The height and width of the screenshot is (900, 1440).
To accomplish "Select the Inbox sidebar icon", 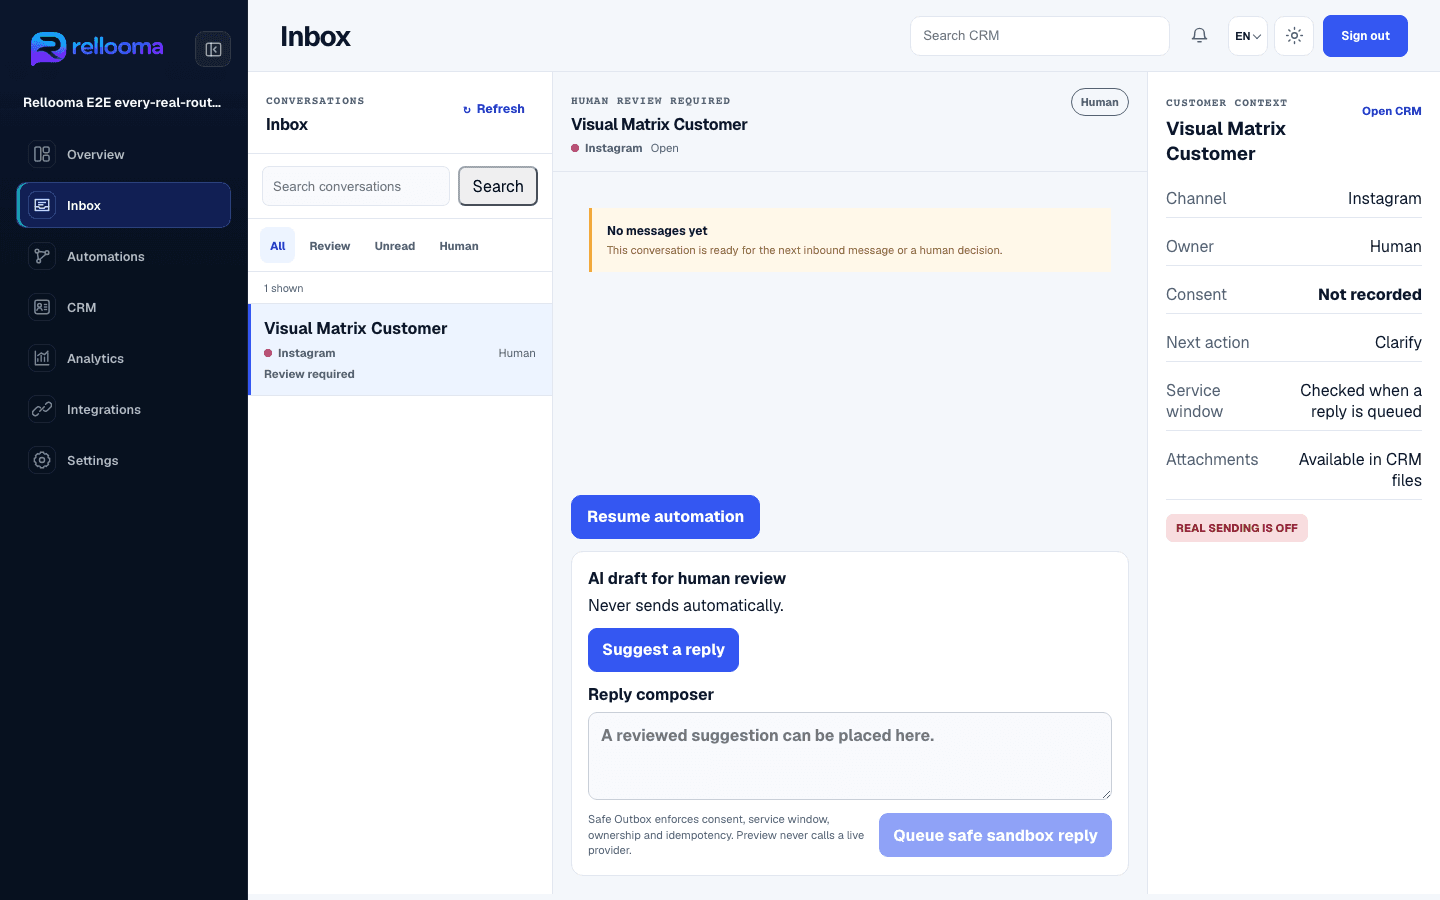I will tap(42, 205).
